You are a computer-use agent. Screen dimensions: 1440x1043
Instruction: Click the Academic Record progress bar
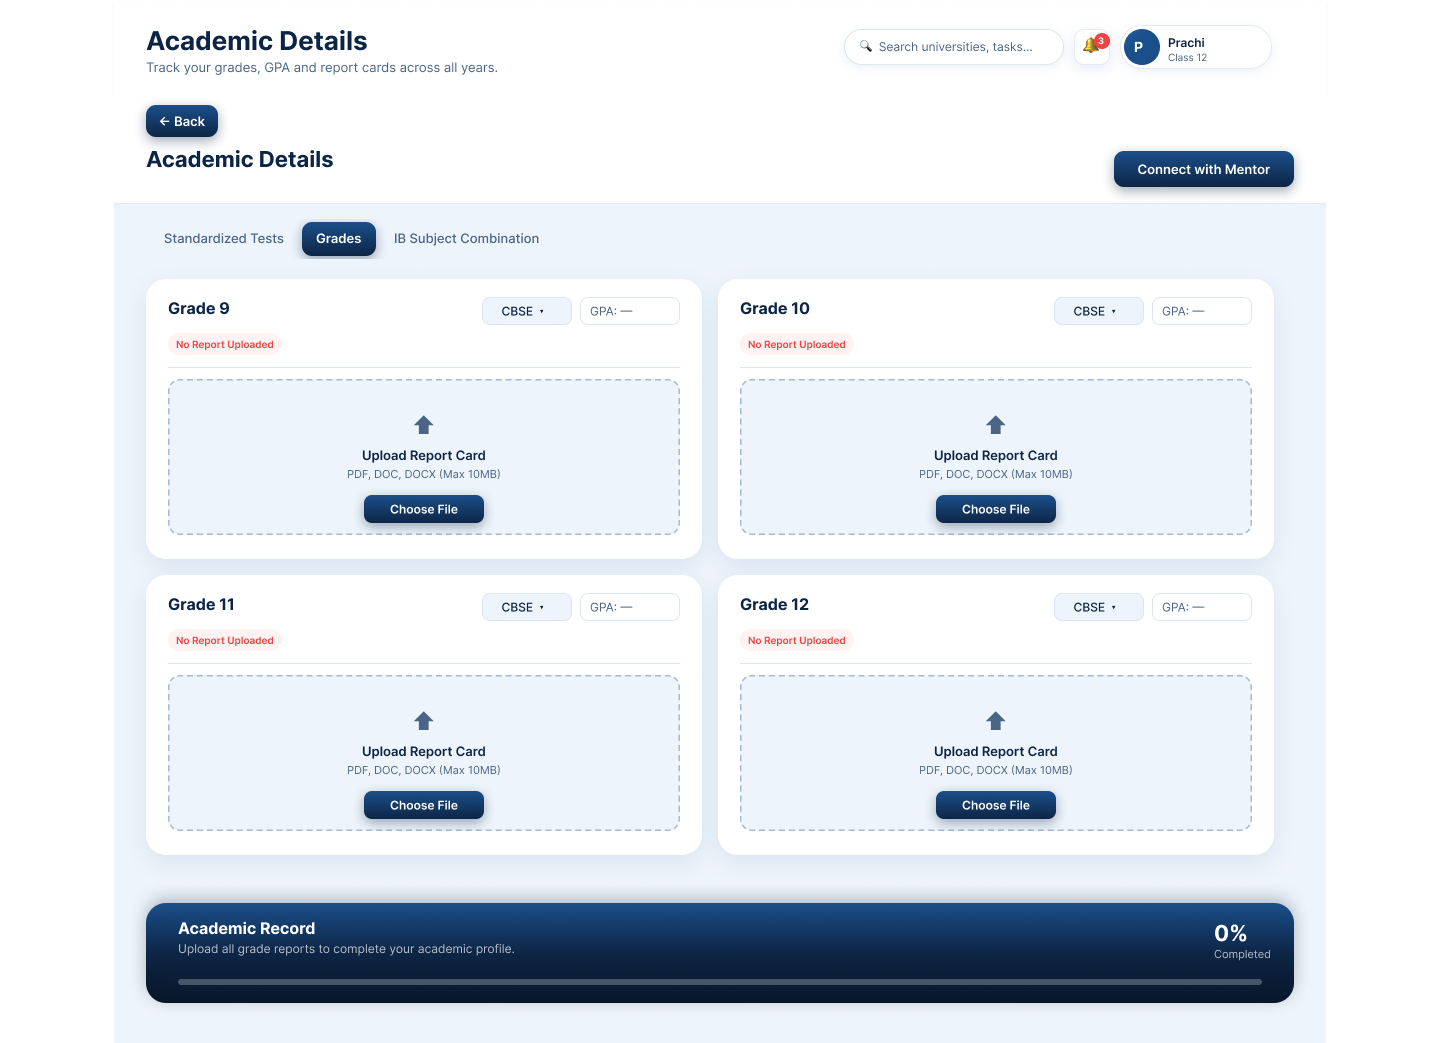[x=720, y=982]
